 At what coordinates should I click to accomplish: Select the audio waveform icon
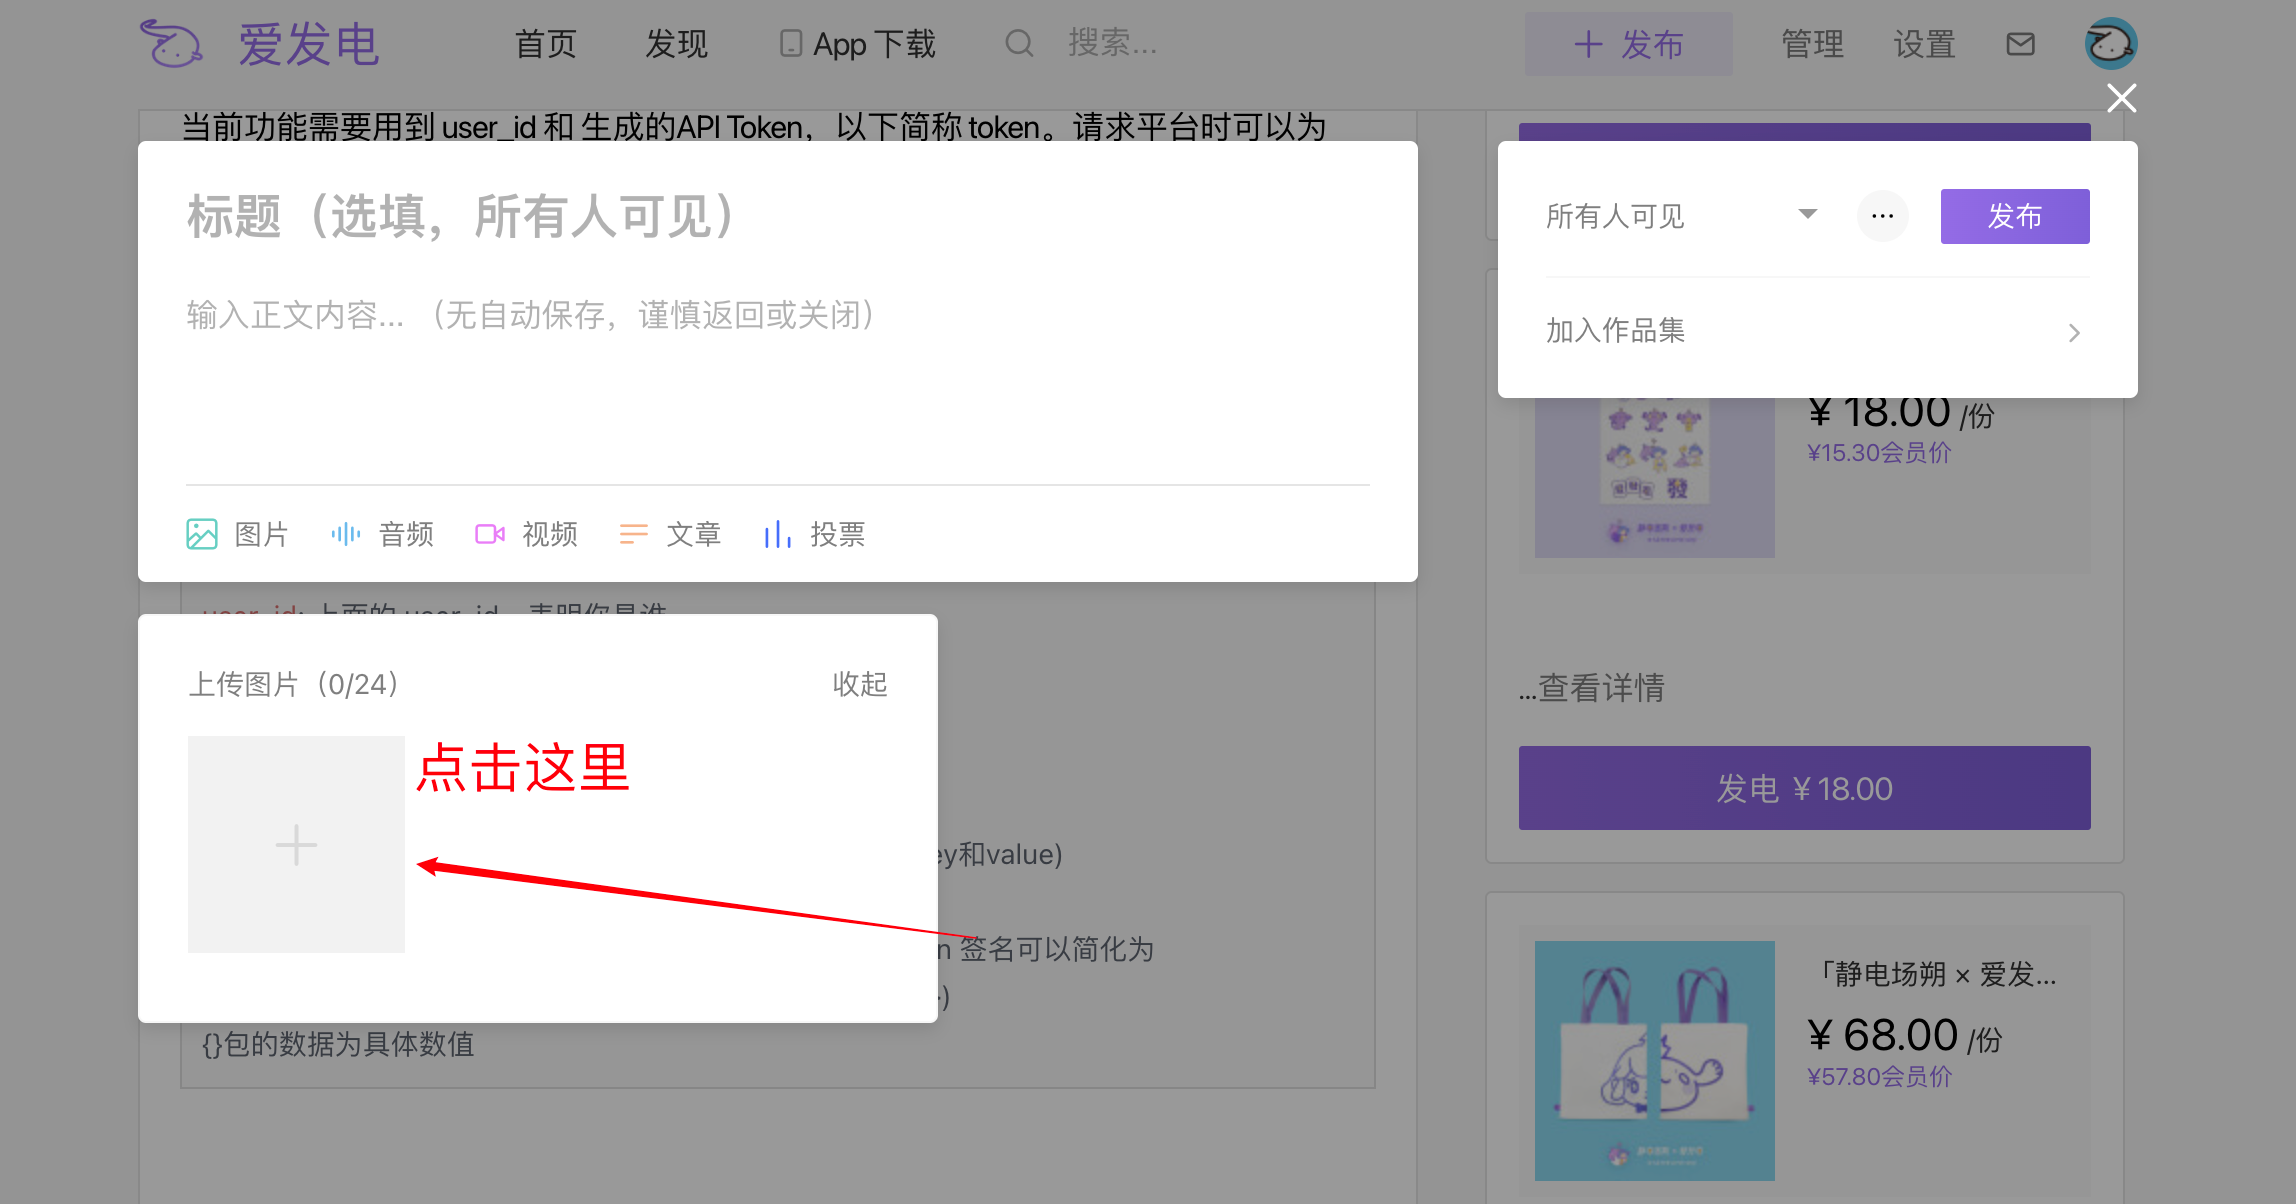coord(346,534)
